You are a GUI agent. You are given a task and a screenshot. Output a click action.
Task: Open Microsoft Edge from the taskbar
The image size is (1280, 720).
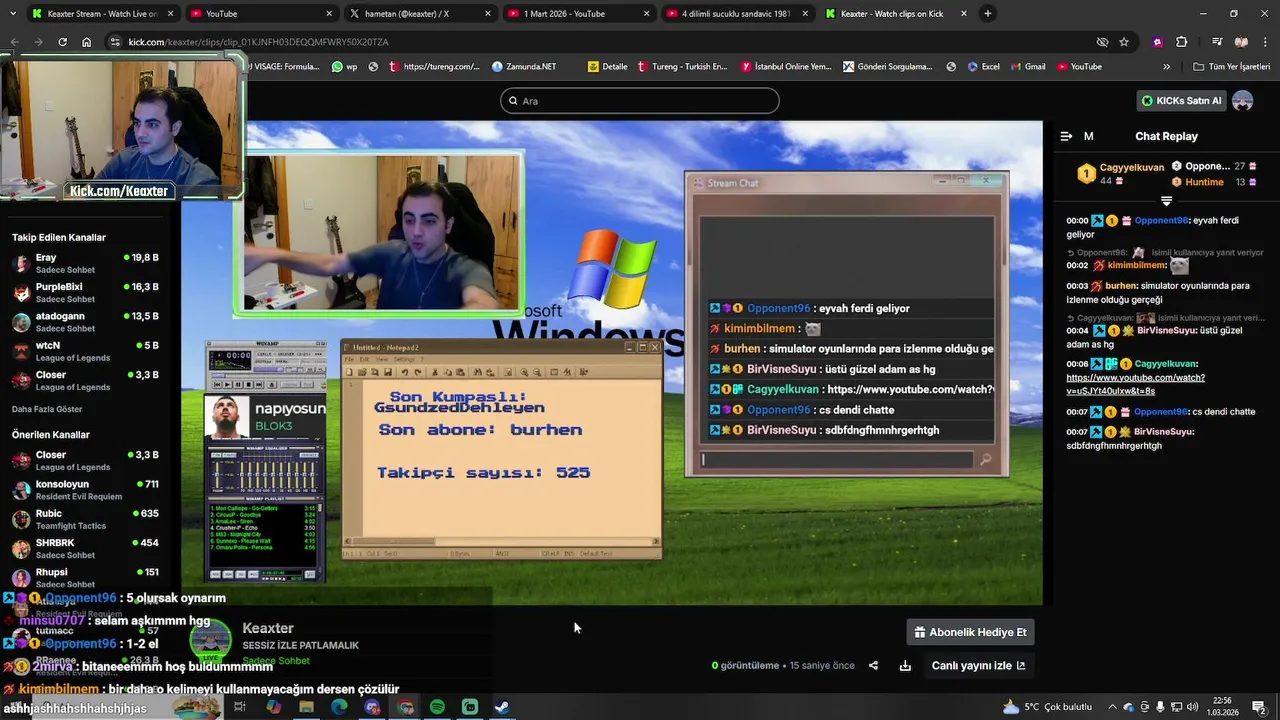pyautogui.click(x=339, y=707)
